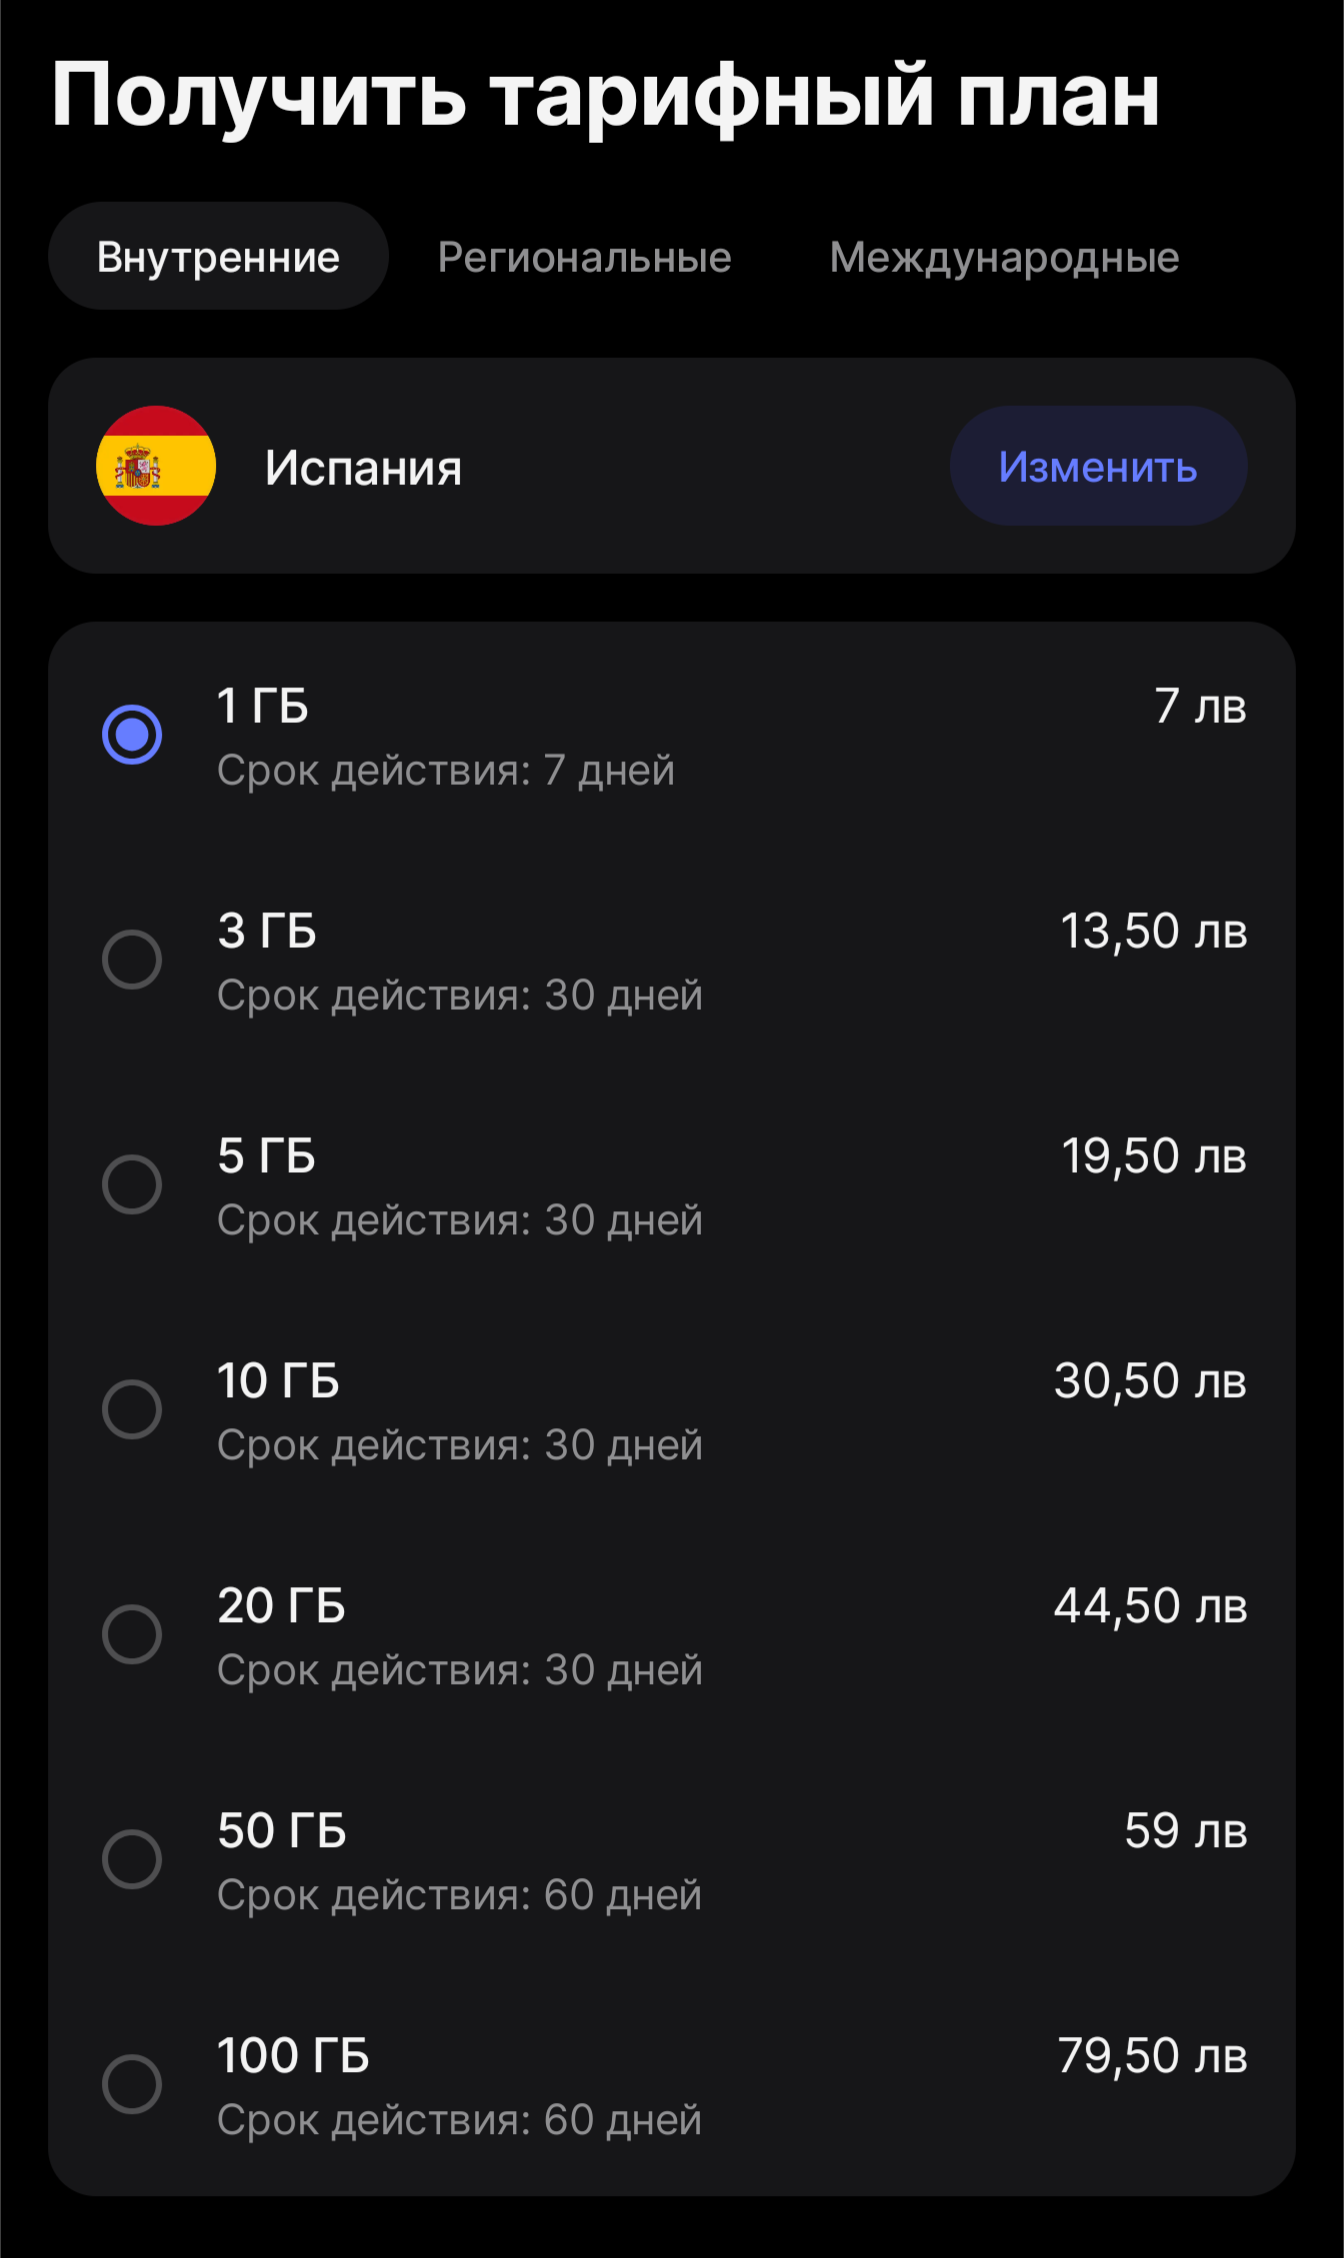Tap the 79,50 лв price label
The width and height of the screenshot is (1344, 2258).
pyautogui.click(x=1152, y=2056)
